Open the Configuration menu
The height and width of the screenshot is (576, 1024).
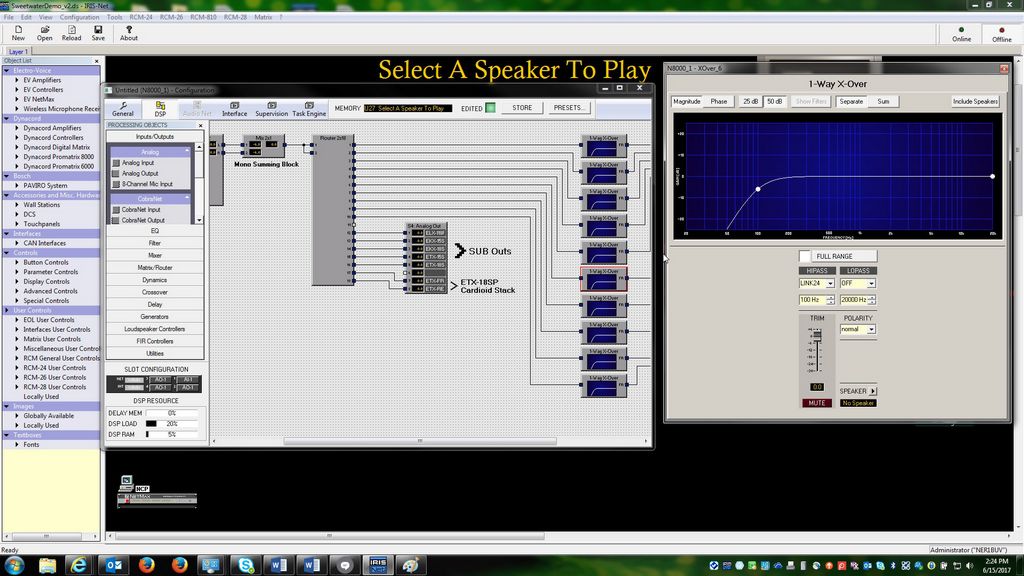click(80, 17)
